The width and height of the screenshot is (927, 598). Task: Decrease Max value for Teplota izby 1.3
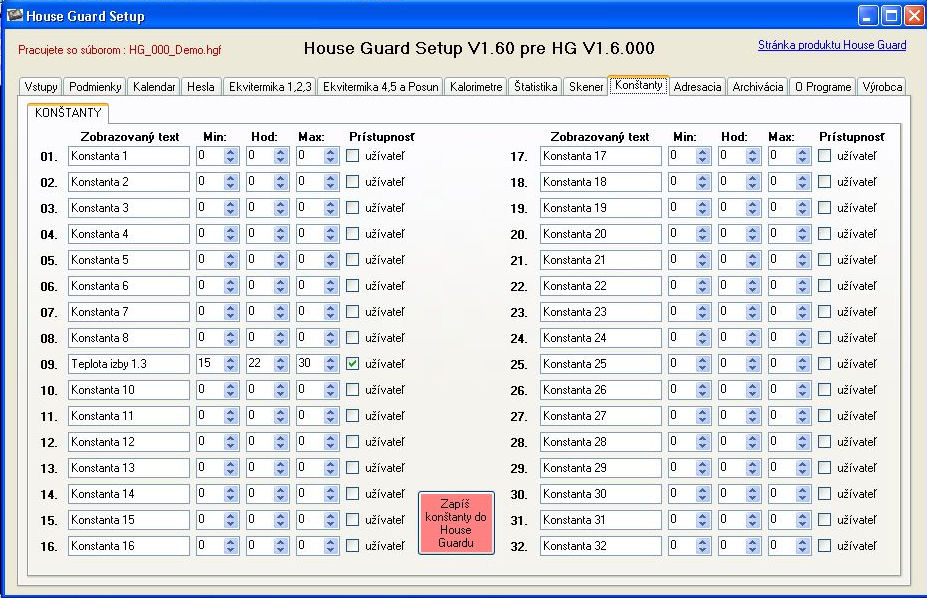[330, 368]
